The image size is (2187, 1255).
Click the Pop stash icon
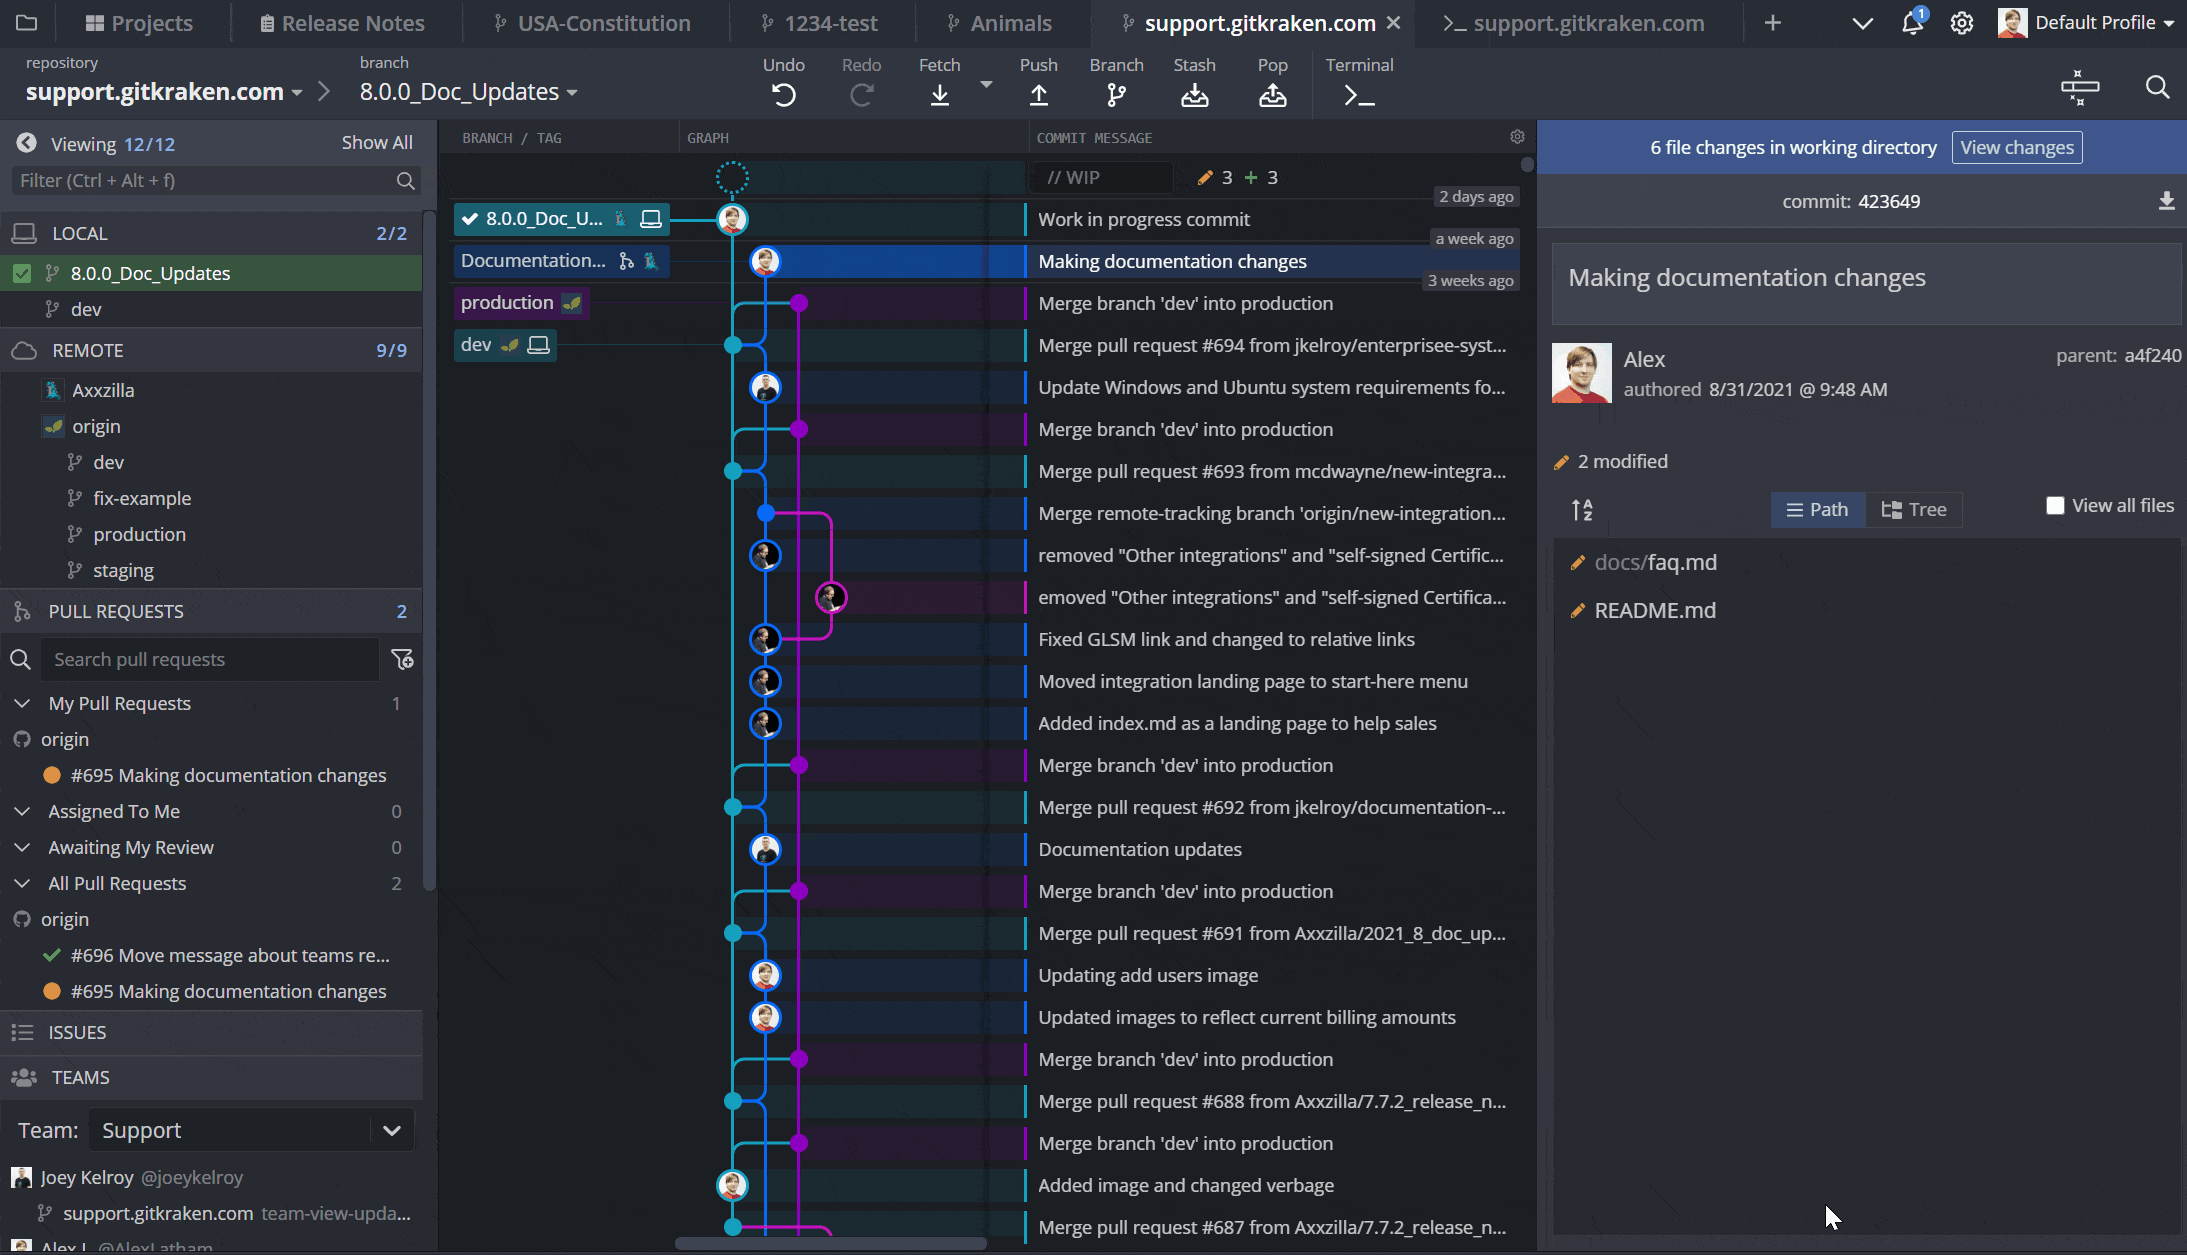[x=1272, y=95]
